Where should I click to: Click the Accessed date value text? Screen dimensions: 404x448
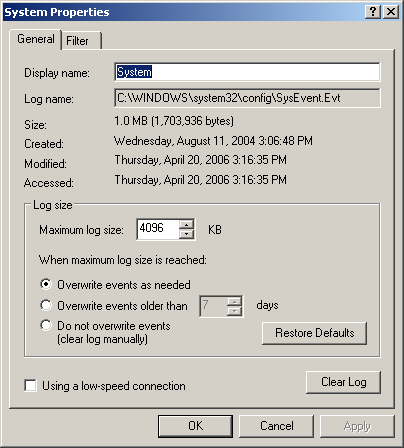tap(200, 180)
